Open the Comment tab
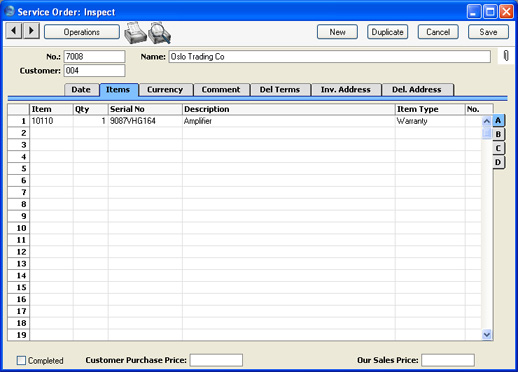Image resolution: width=518 pixels, height=372 pixels. pos(221,90)
